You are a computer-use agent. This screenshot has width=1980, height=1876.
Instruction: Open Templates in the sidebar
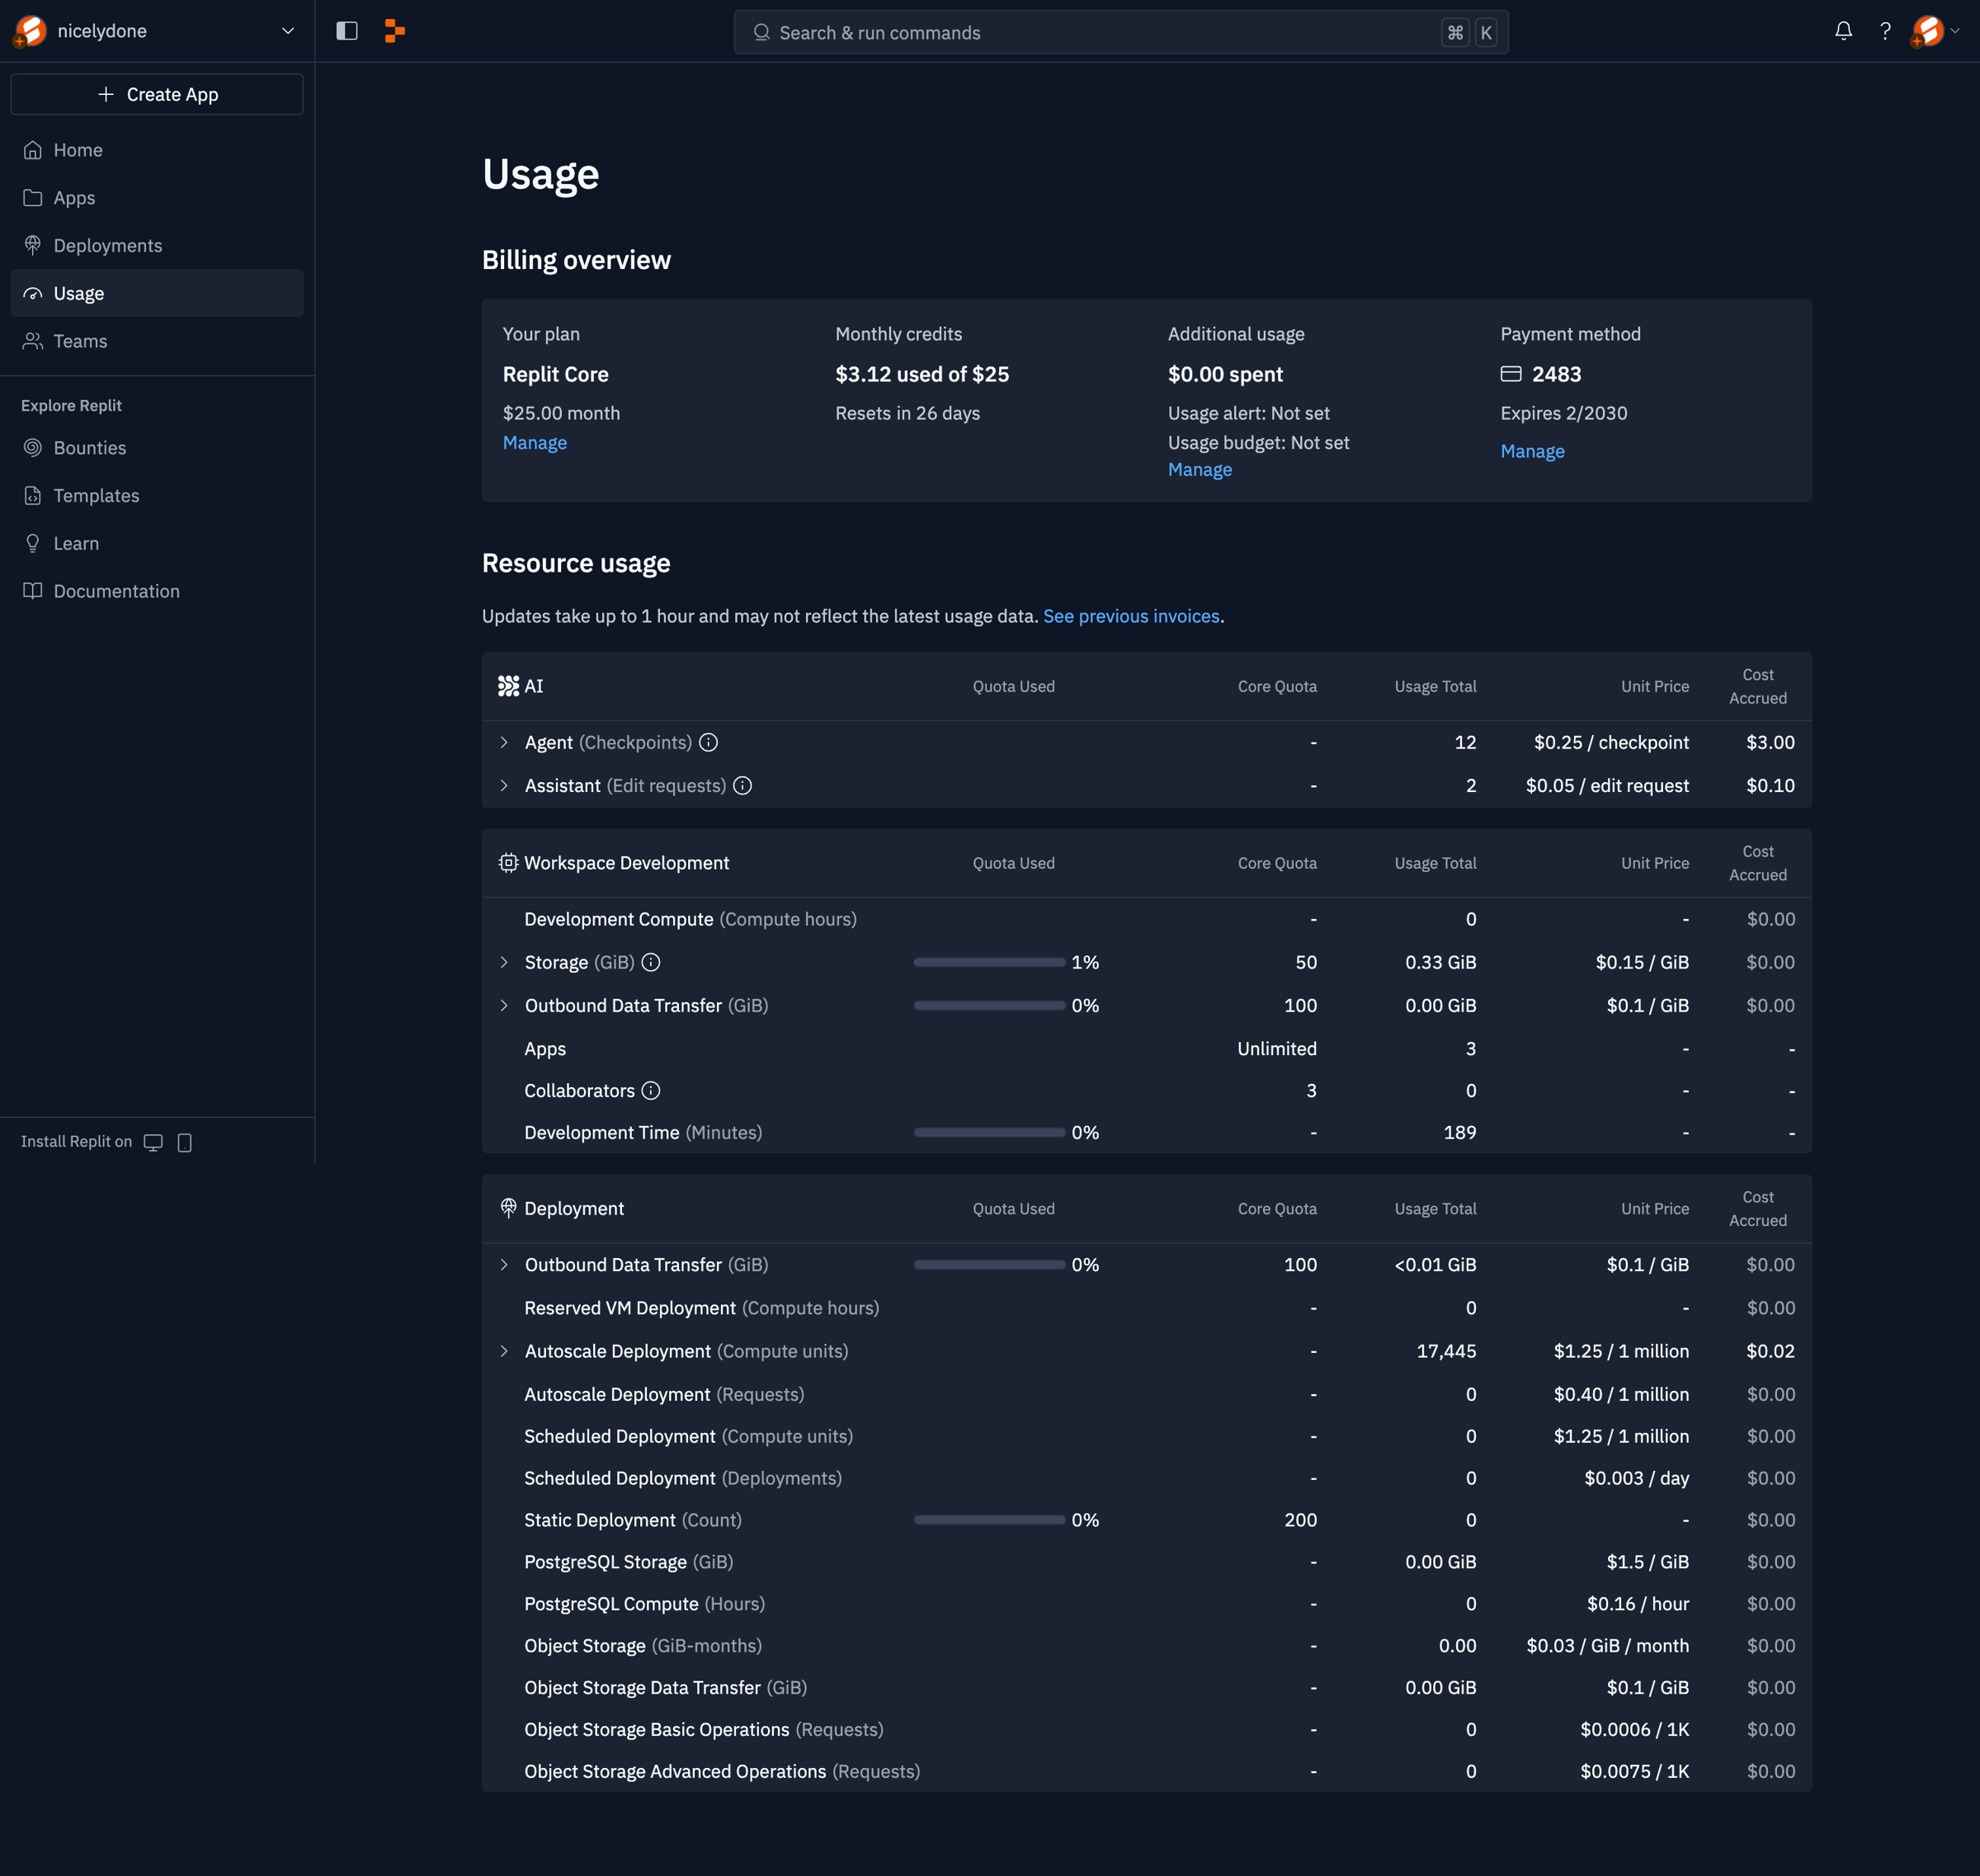(157, 496)
